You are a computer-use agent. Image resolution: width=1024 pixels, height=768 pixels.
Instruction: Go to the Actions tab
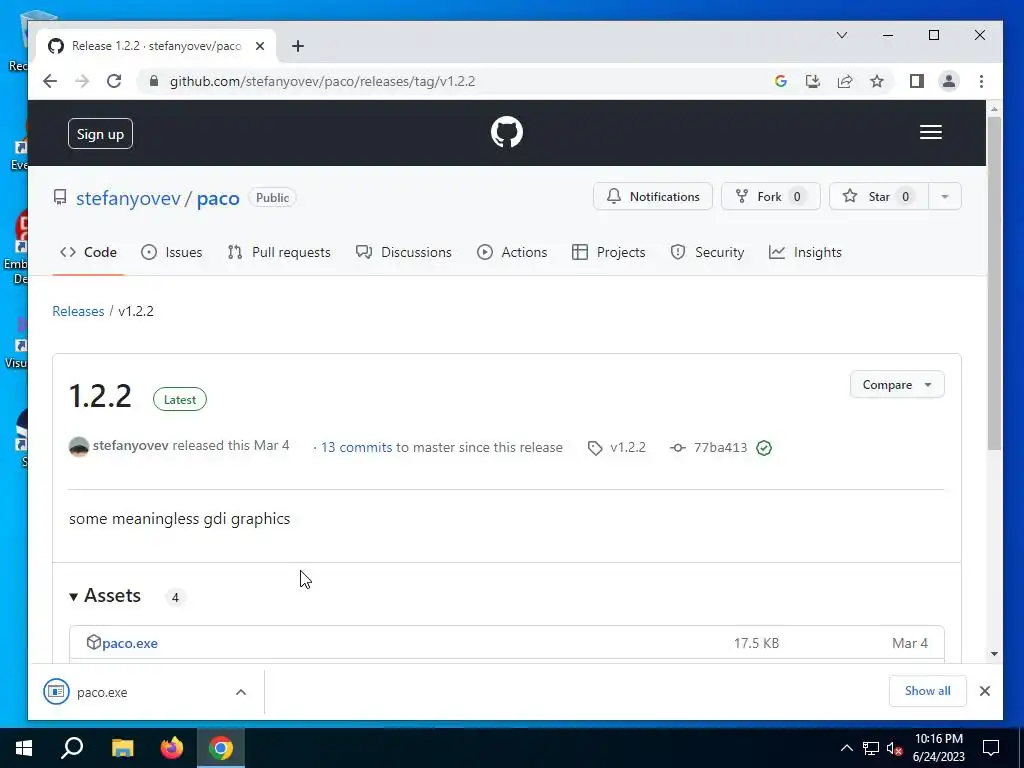(x=512, y=252)
